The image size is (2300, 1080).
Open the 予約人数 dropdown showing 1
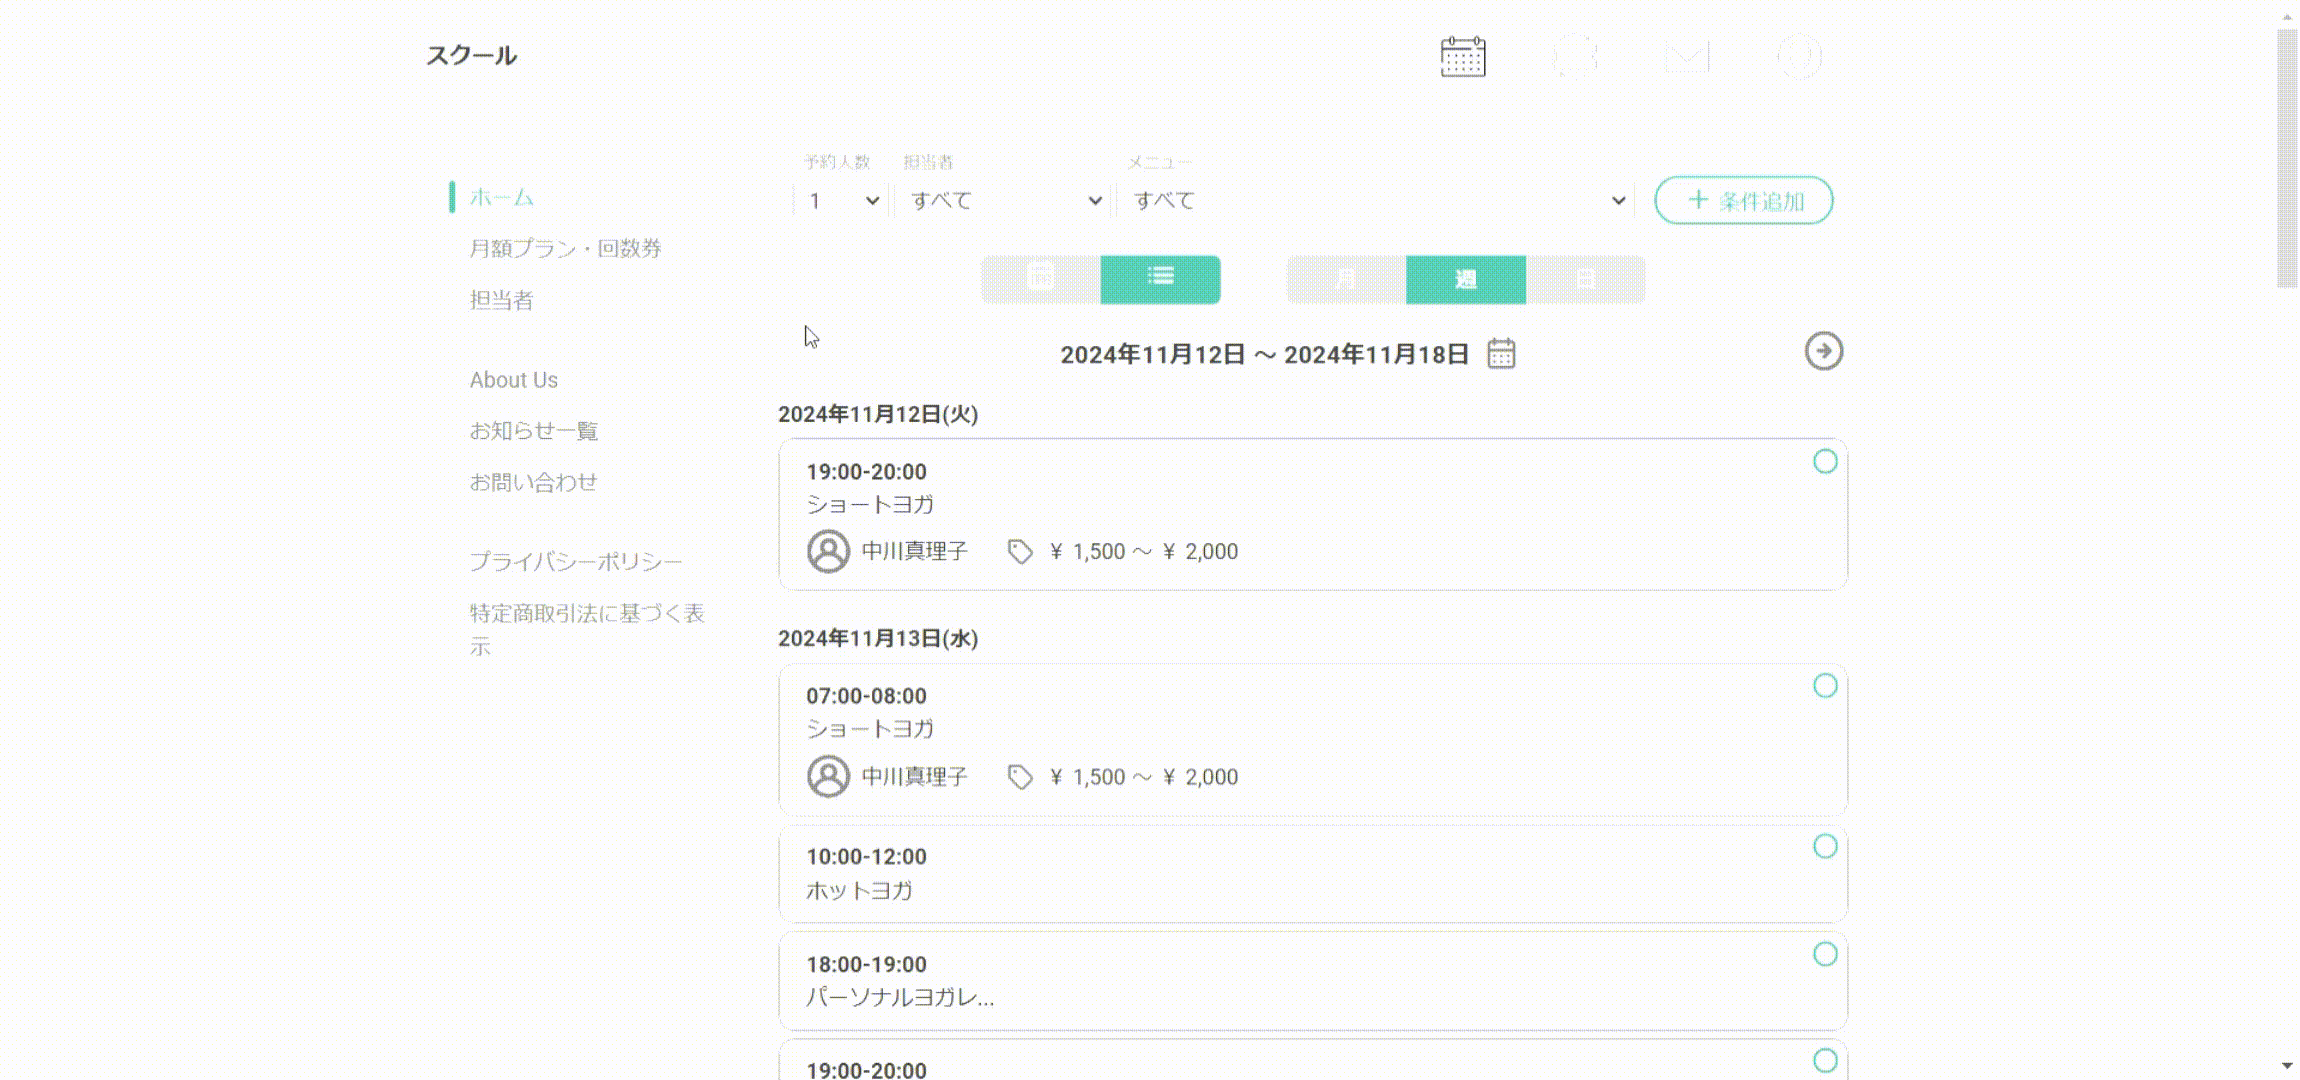(842, 201)
